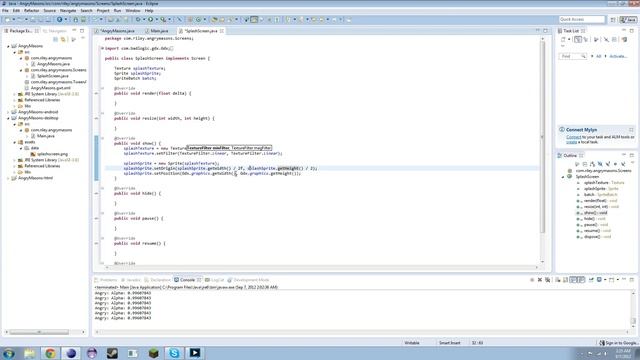
Task: Toggle Hide Static Members in Outline toolbar
Action: coord(608,164)
